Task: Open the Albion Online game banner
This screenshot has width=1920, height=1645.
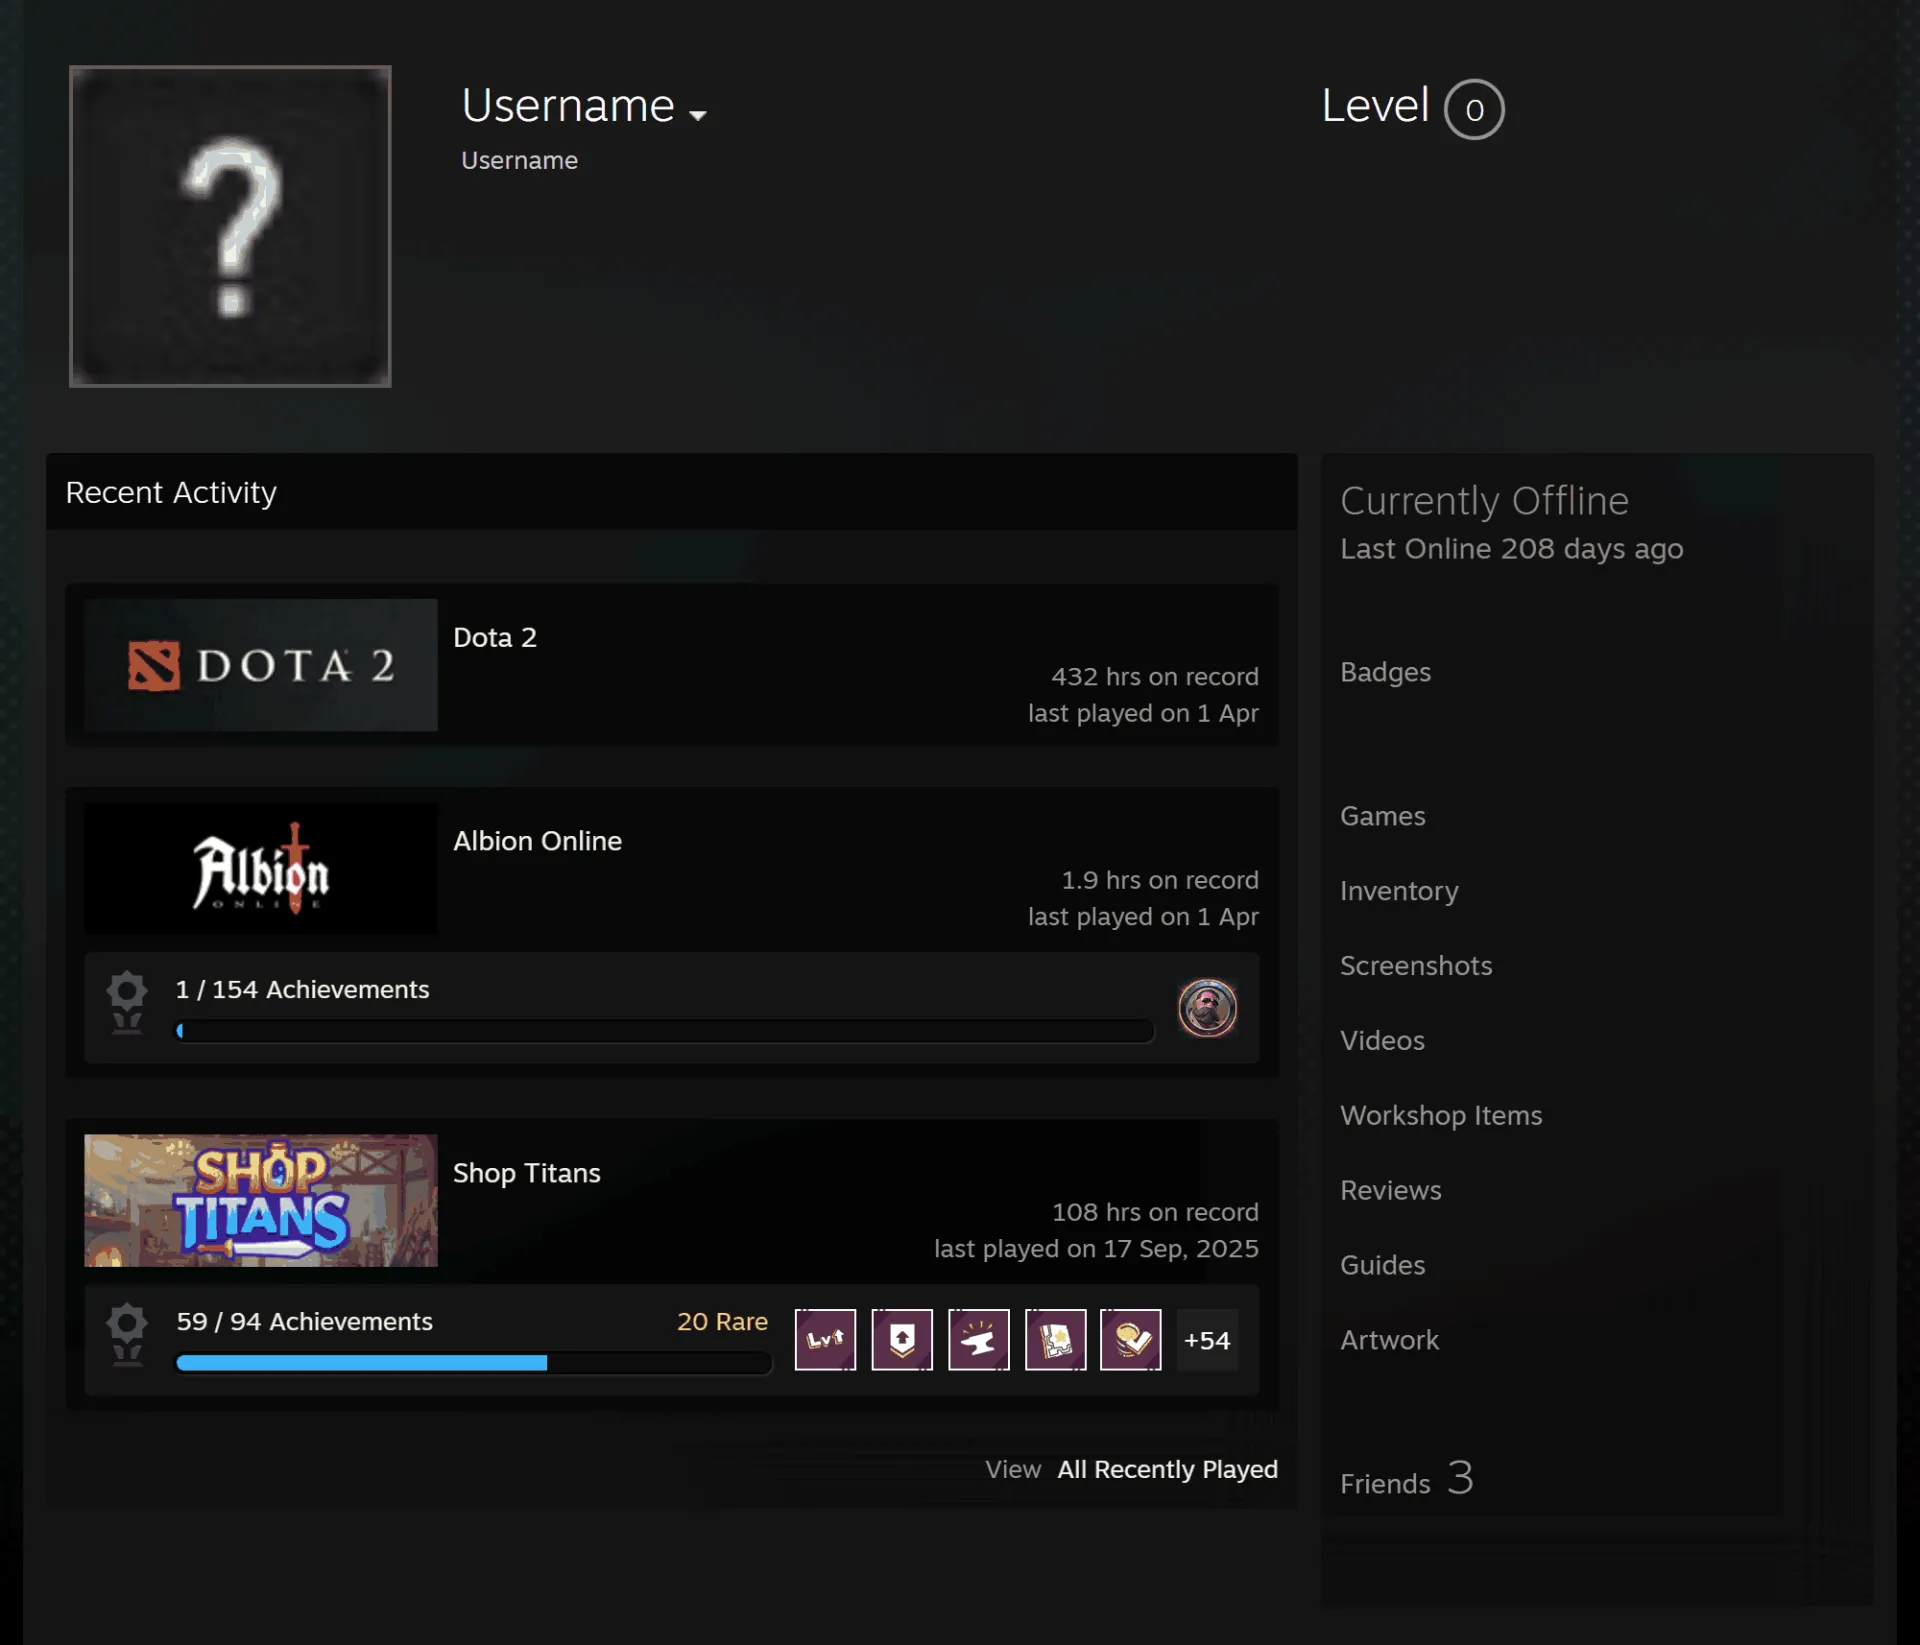Action: pos(261,868)
